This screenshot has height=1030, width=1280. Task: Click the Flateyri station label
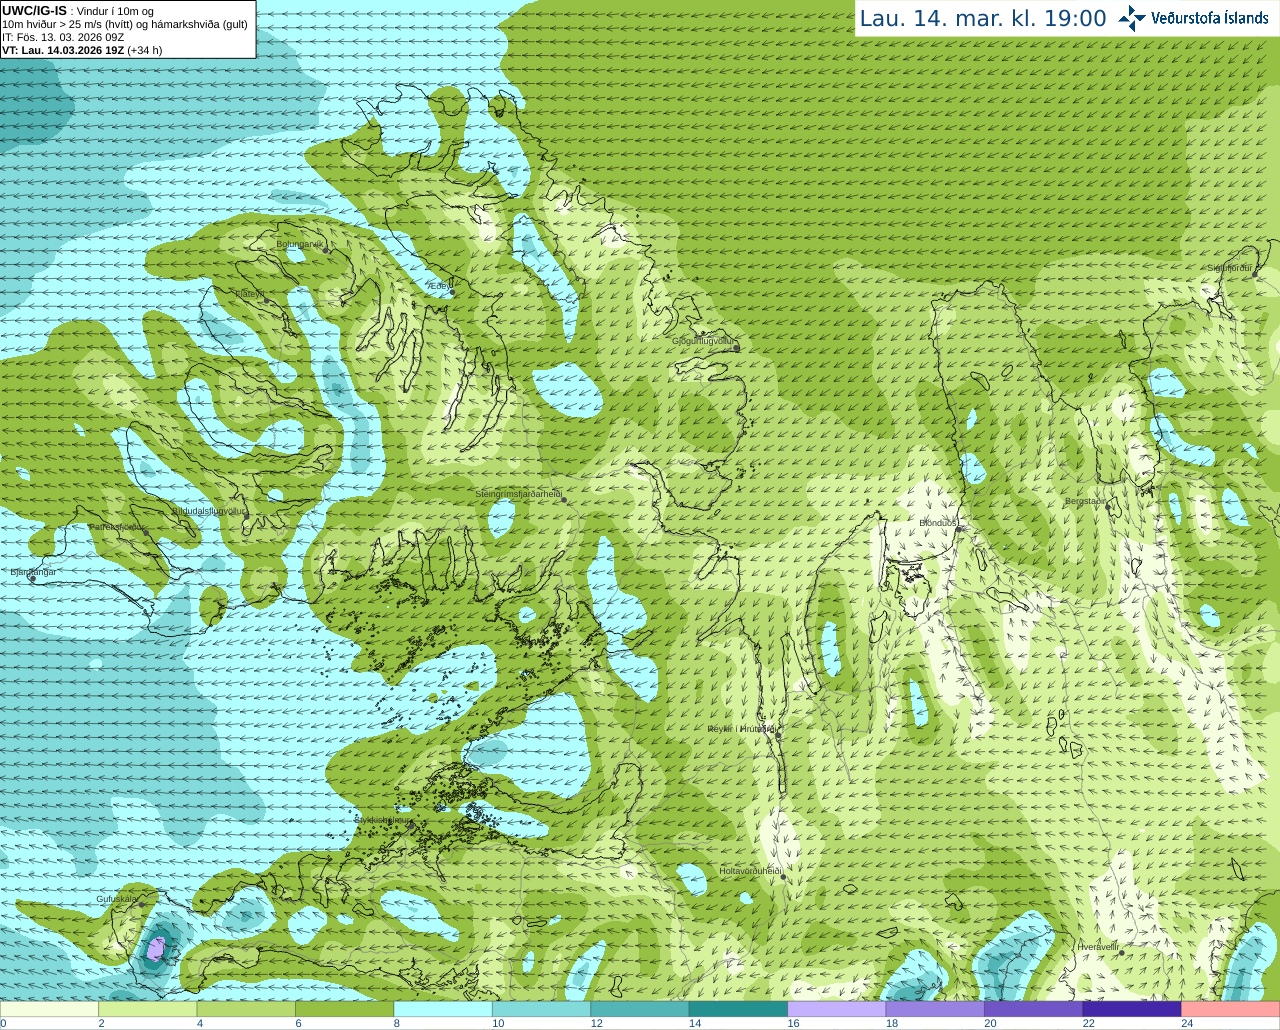(248, 294)
